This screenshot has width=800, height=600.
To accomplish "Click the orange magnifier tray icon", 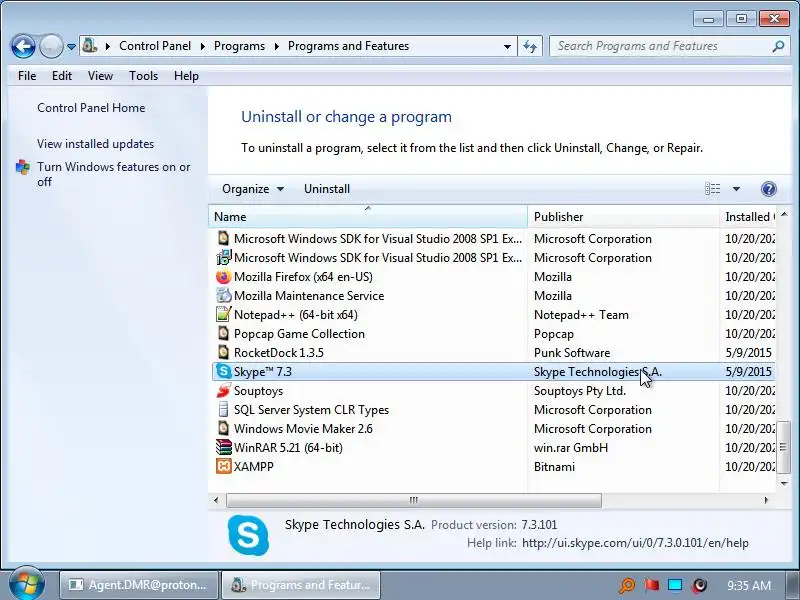I will coord(627,585).
